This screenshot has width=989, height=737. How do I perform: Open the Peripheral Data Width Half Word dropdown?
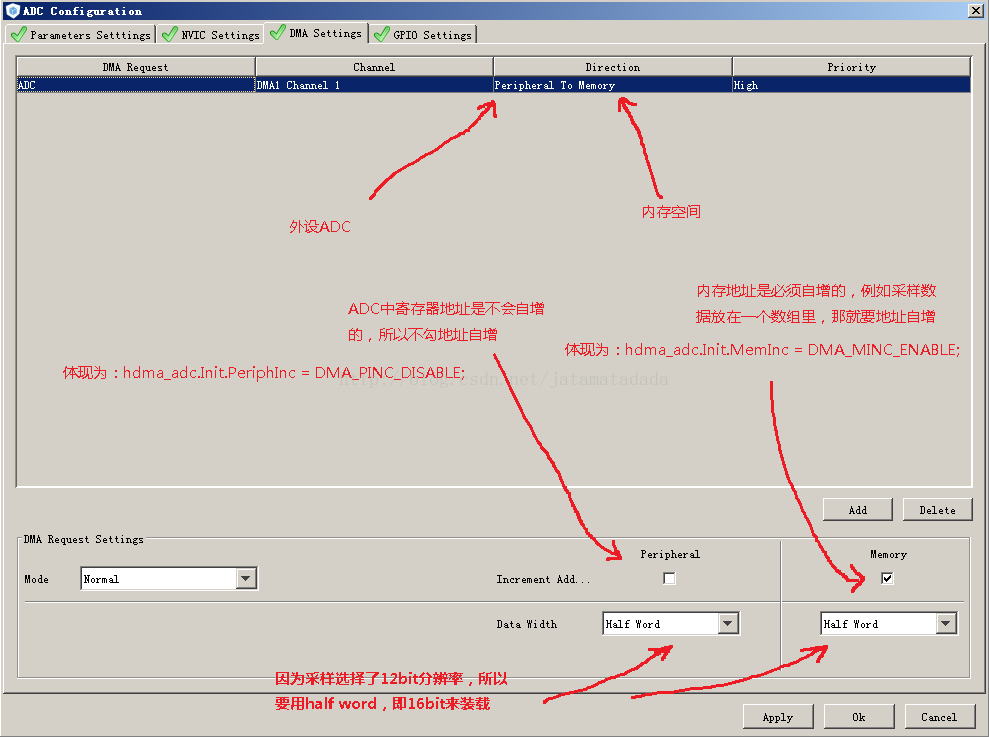click(x=671, y=623)
